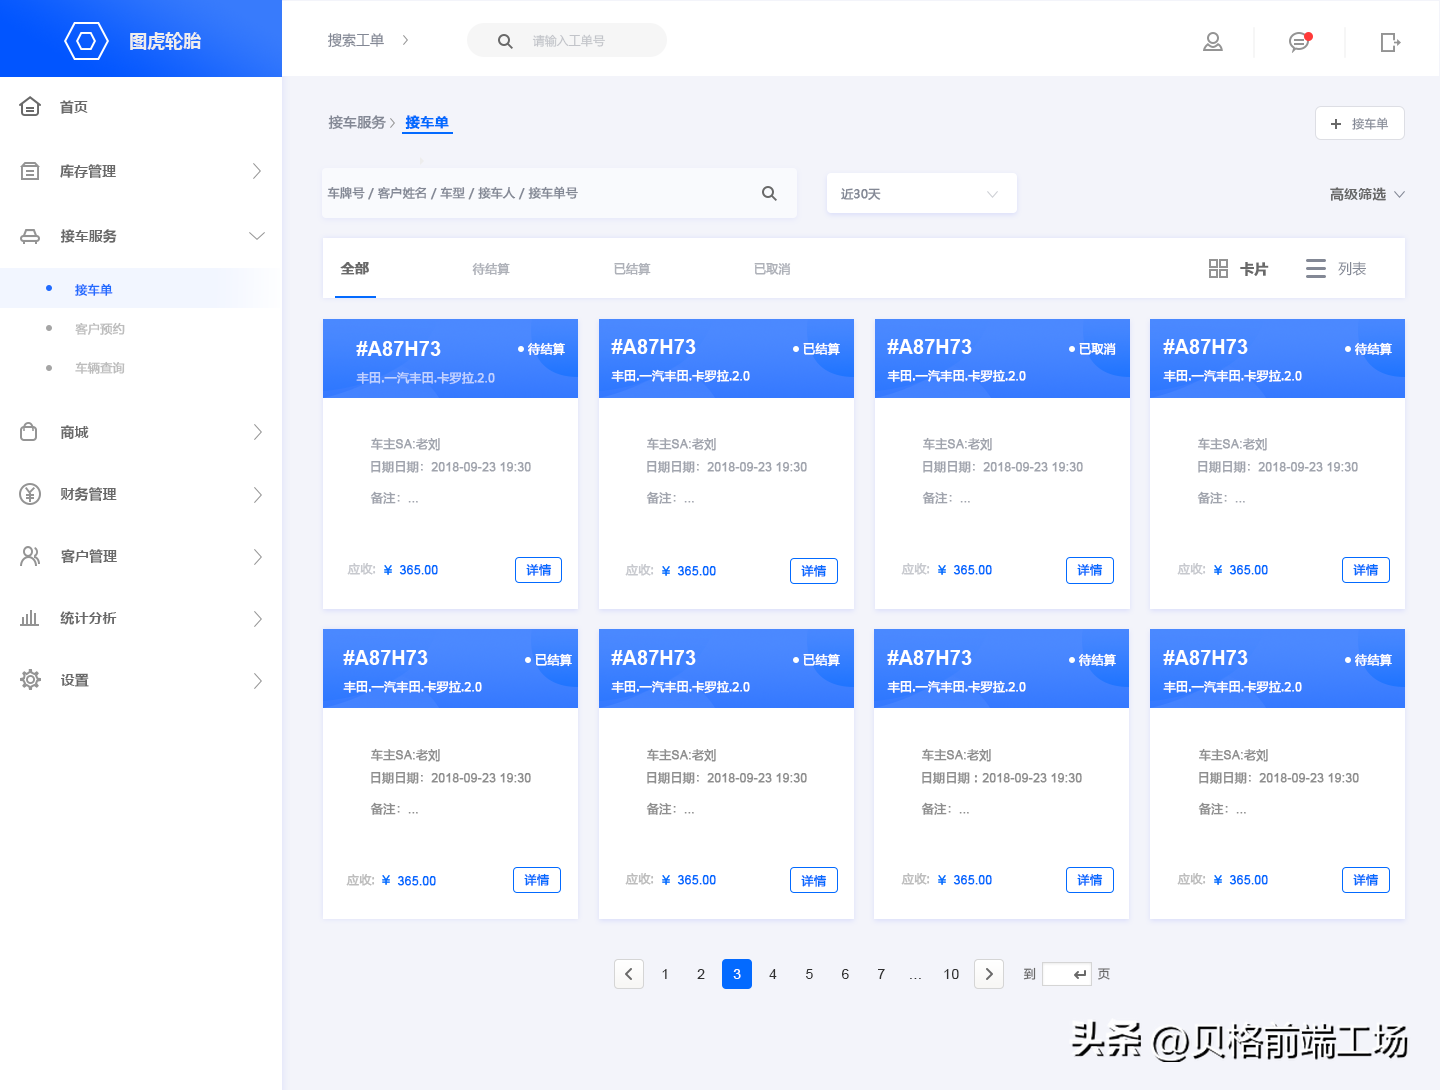Expand the 商城 menu chevron
This screenshot has height=1090, width=1440.
(257, 432)
